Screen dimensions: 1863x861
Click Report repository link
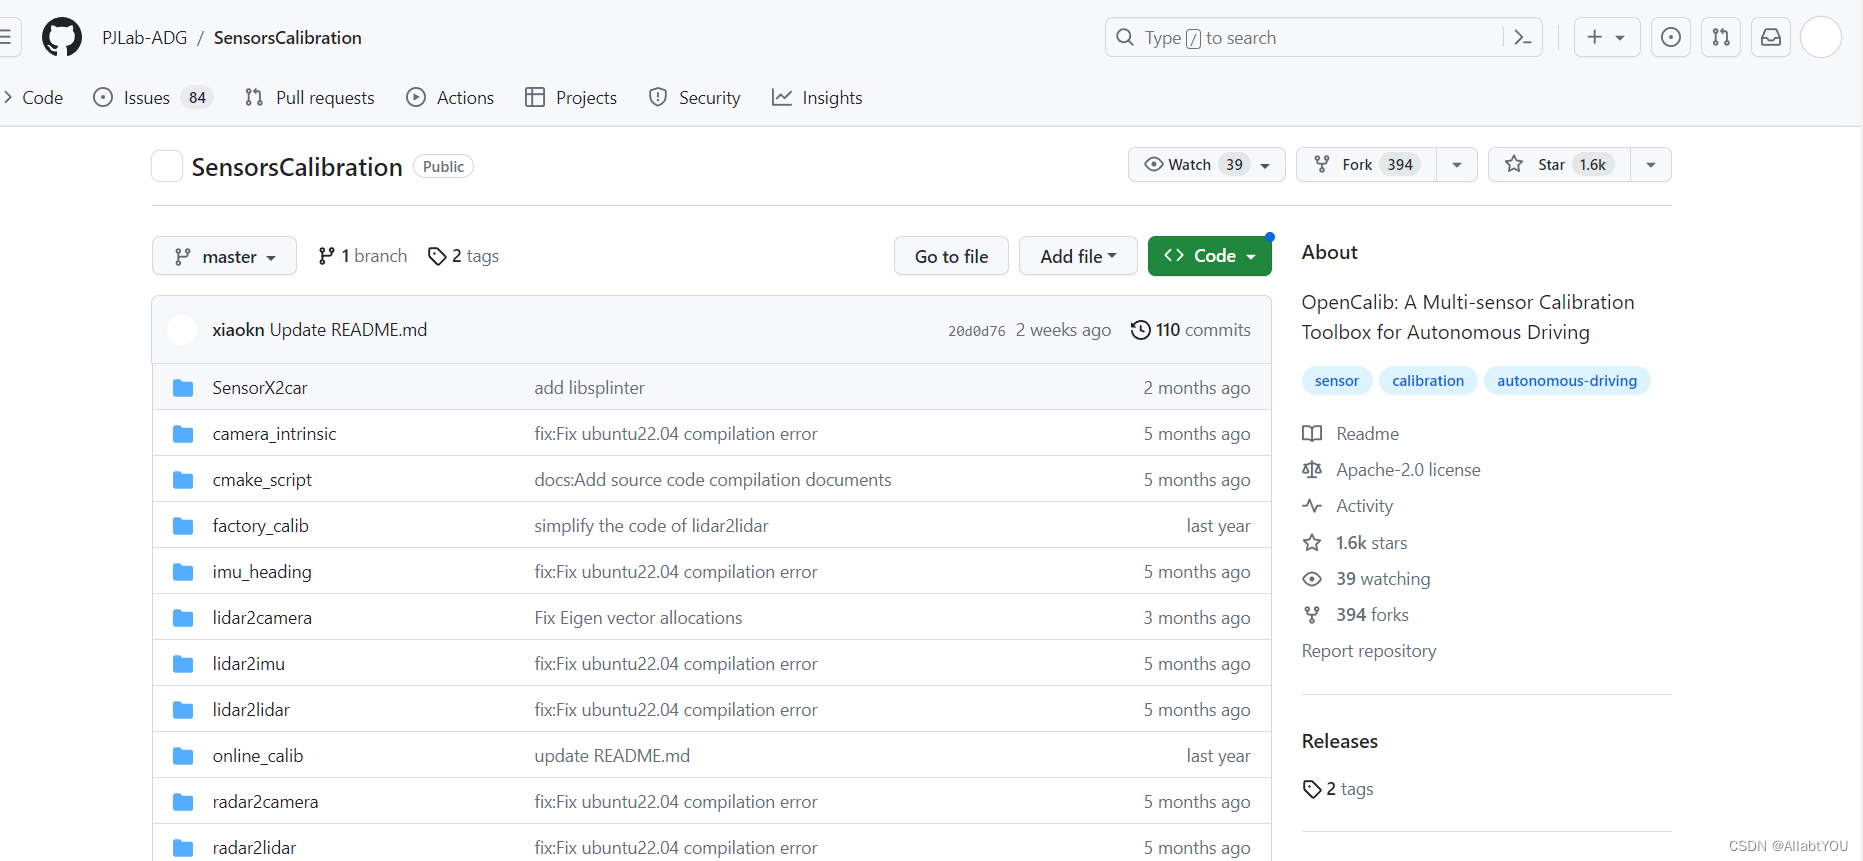tap(1369, 651)
